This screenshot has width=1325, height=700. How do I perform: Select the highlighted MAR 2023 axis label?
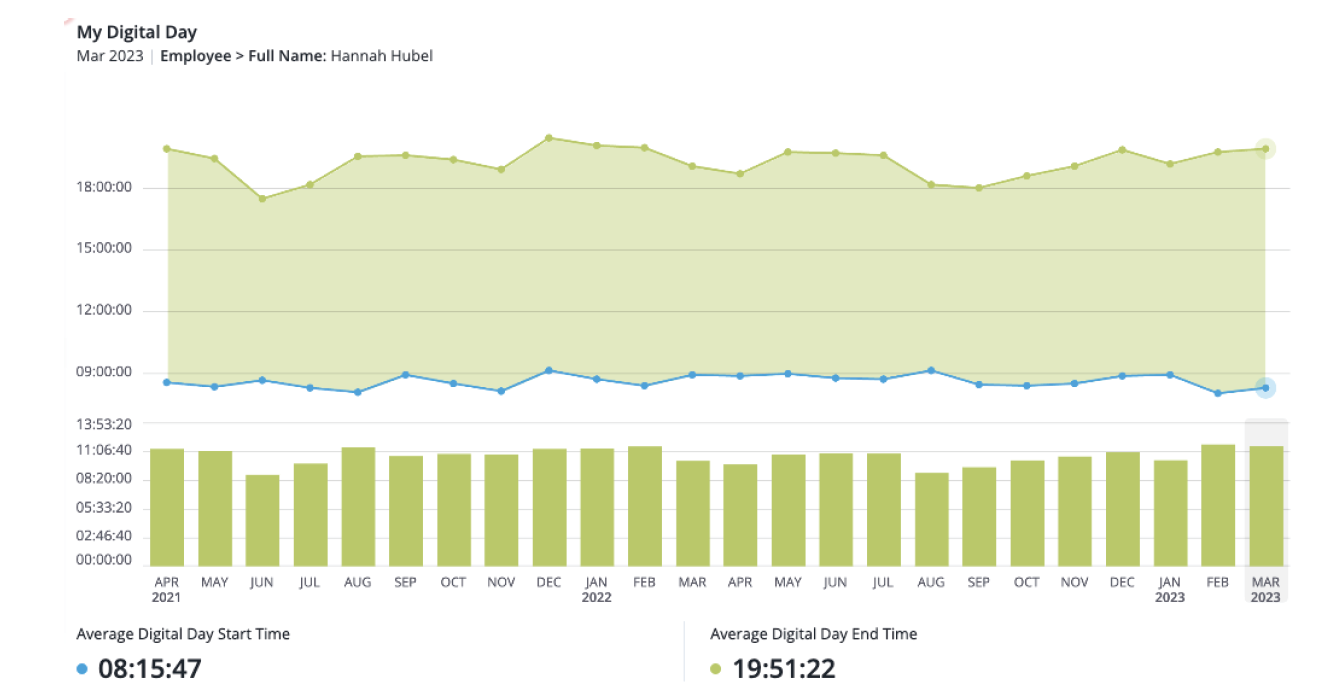[x=1265, y=589]
